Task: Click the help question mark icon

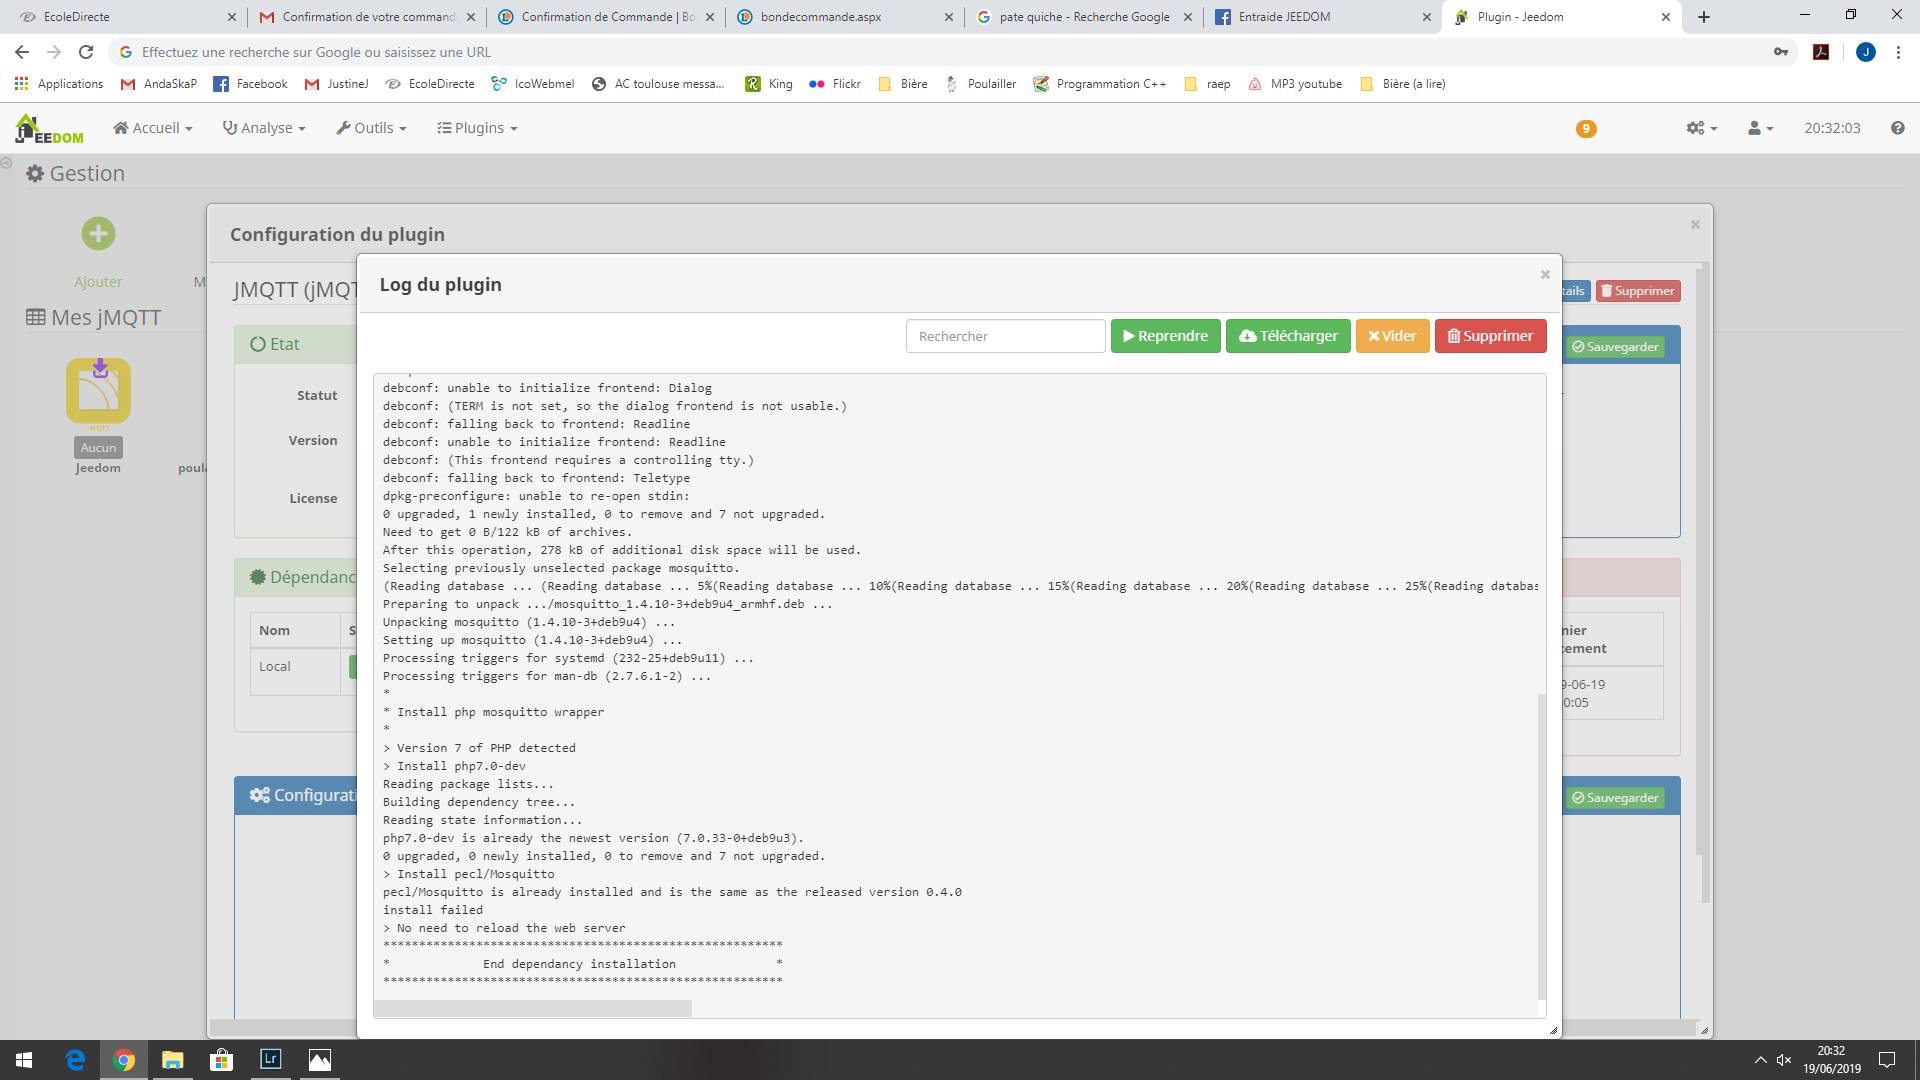Action: [x=1897, y=128]
